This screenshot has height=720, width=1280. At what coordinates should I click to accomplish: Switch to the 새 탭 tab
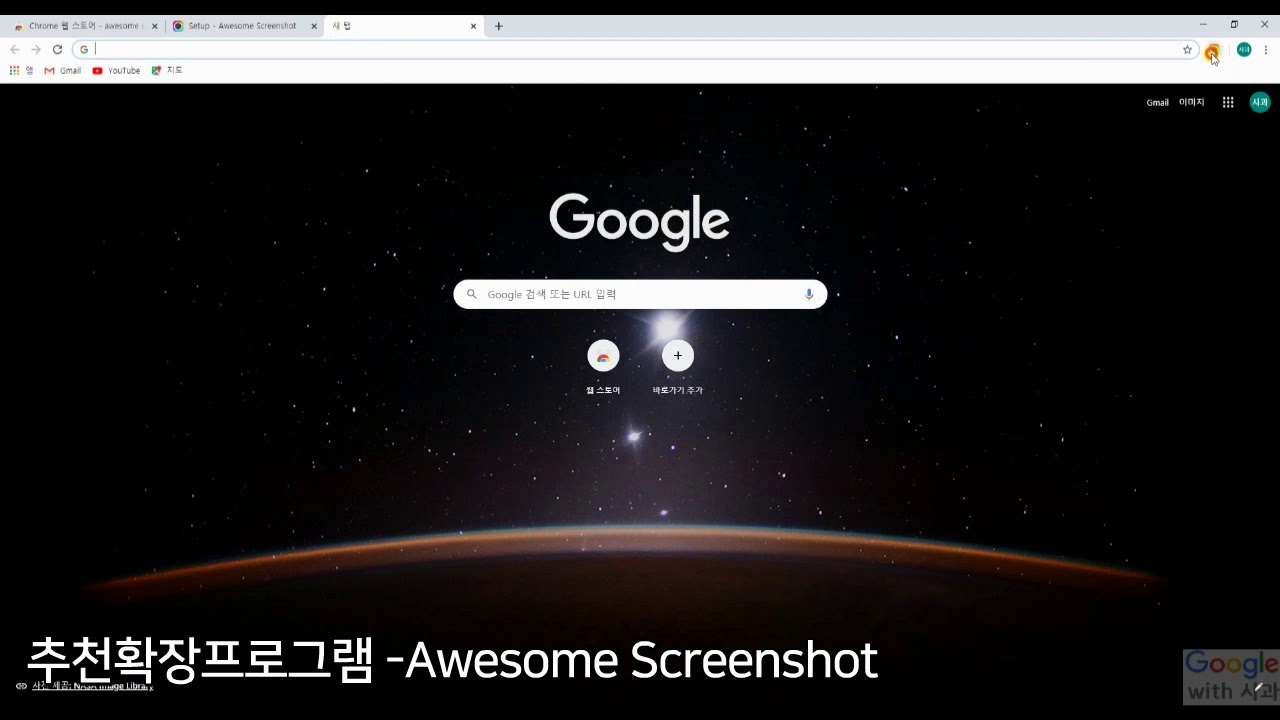(x=403, y=26)
